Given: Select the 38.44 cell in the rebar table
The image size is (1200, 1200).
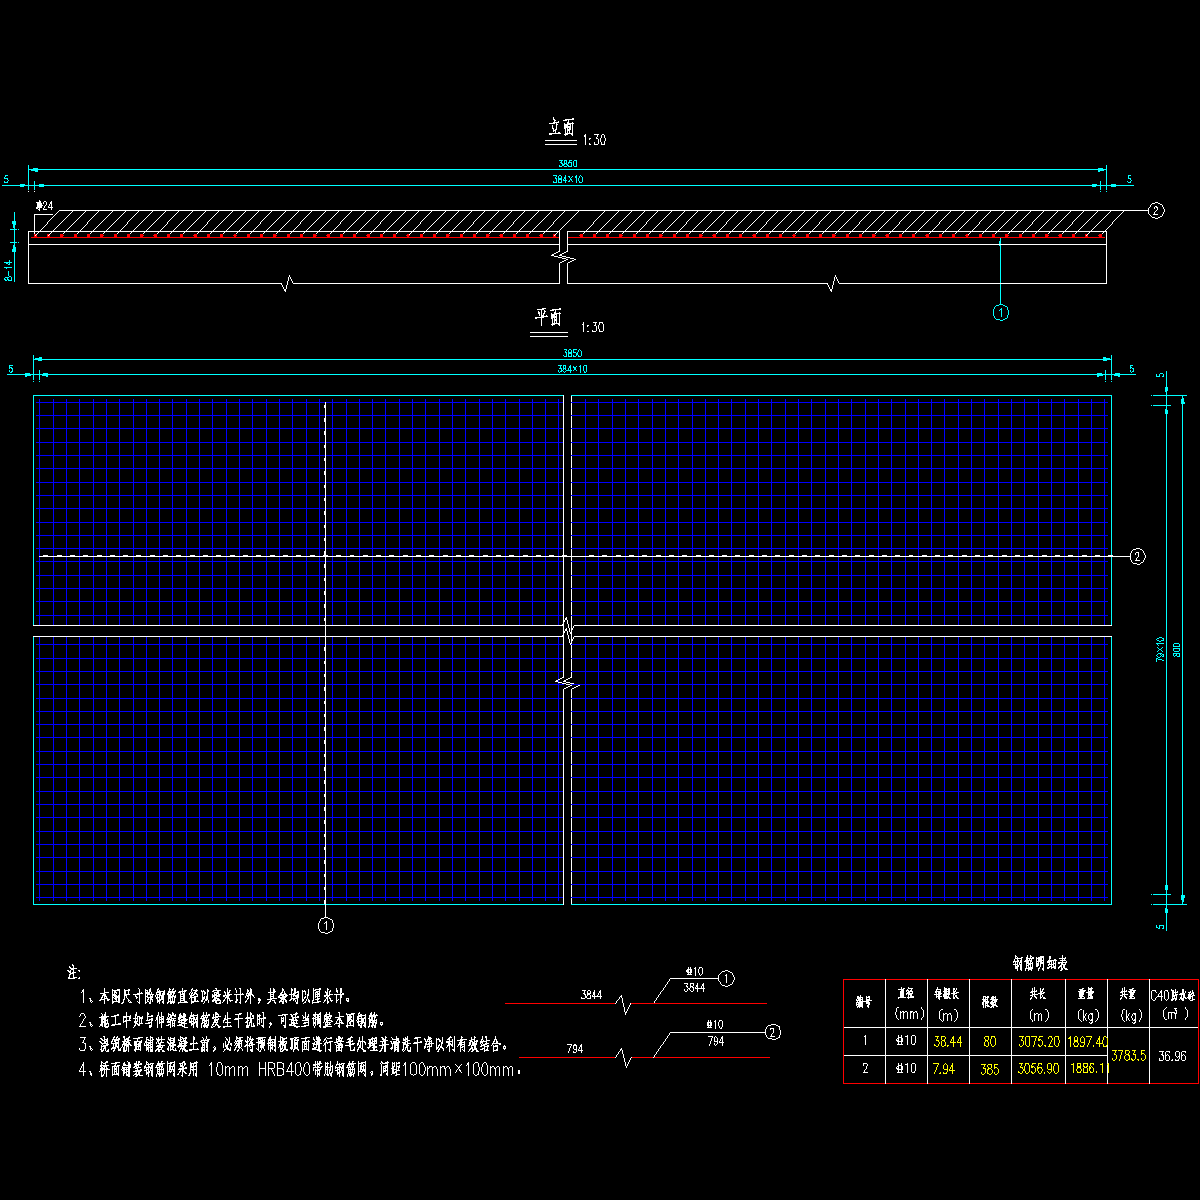Looking at the screenshot, I should click(x=947, y=1041).
